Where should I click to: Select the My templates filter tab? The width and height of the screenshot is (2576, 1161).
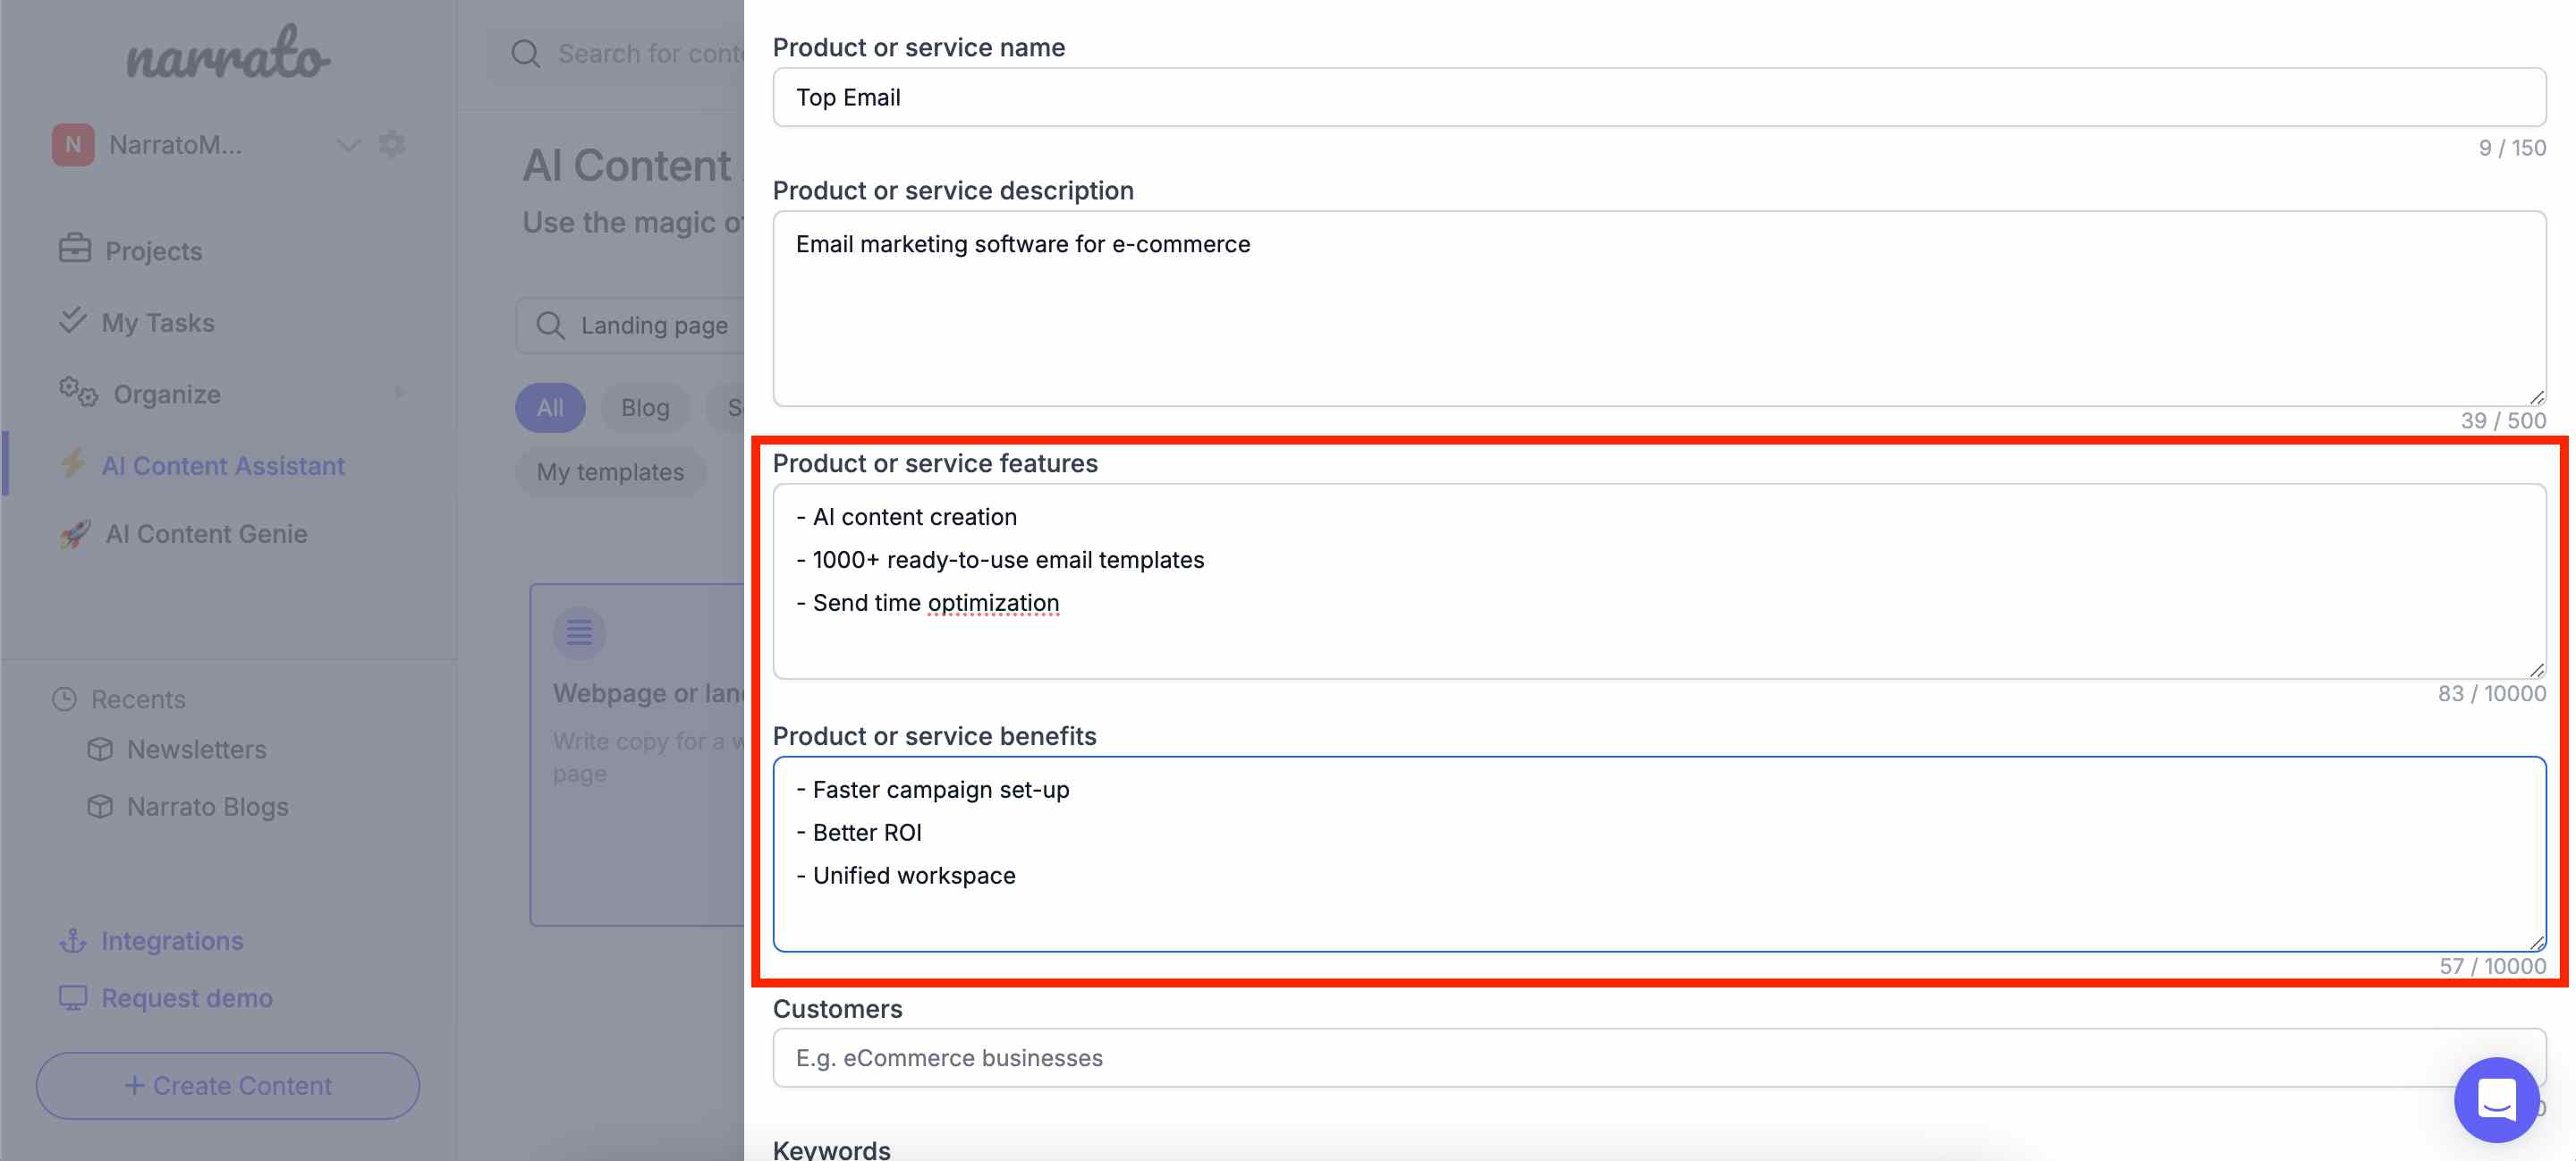610,471
